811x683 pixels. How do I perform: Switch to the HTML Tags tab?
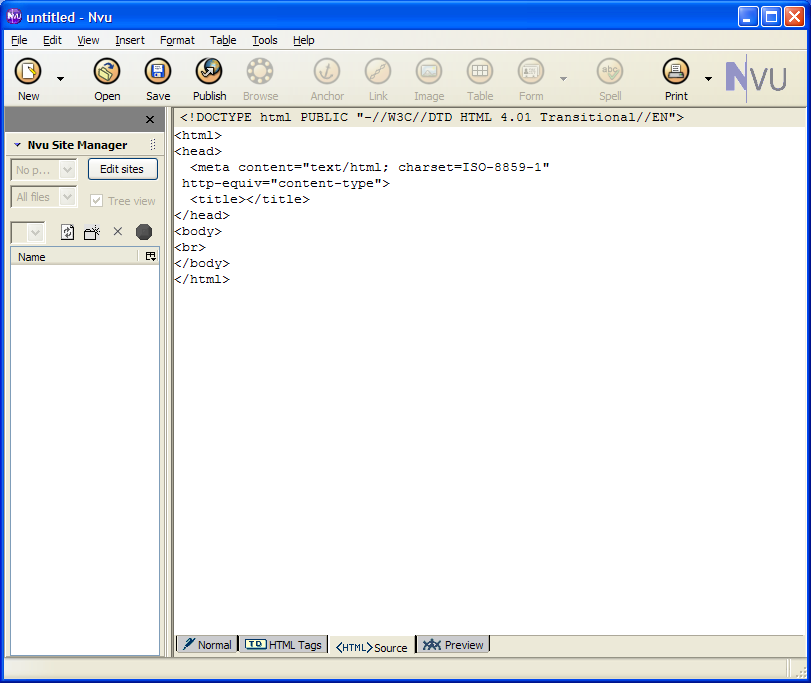pyautogui.click(x=283, y=645)
